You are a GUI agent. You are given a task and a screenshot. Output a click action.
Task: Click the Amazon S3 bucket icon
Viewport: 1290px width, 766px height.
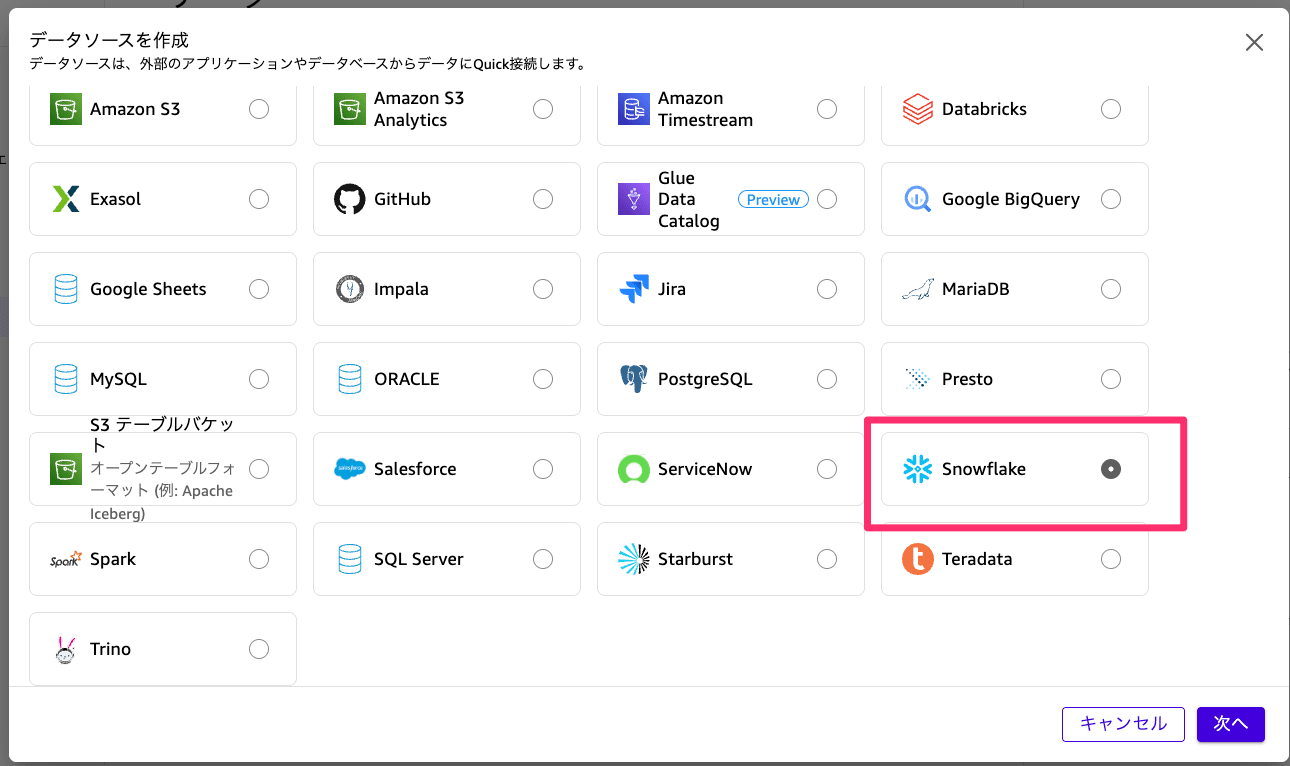coord(65,109)
